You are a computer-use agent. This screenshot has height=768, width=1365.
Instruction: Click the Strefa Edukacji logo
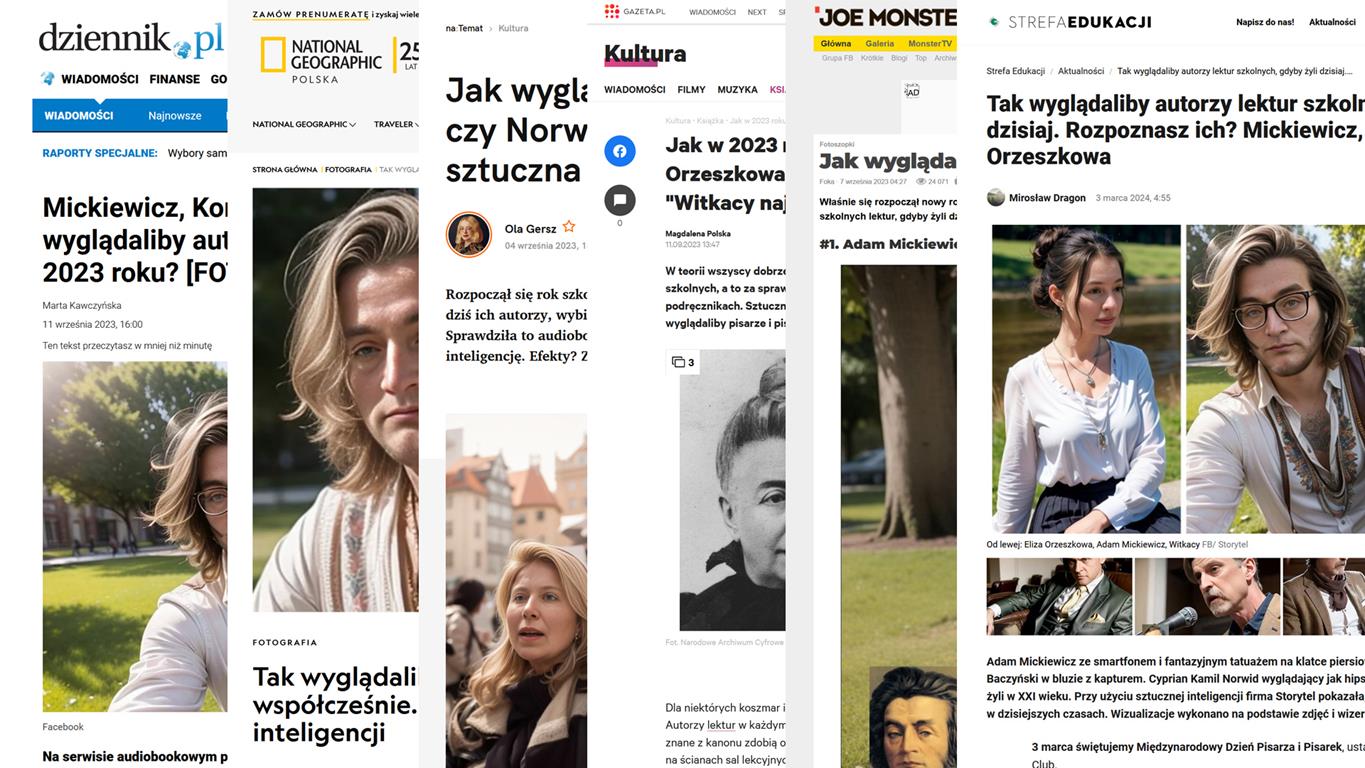click(1069, 22)
